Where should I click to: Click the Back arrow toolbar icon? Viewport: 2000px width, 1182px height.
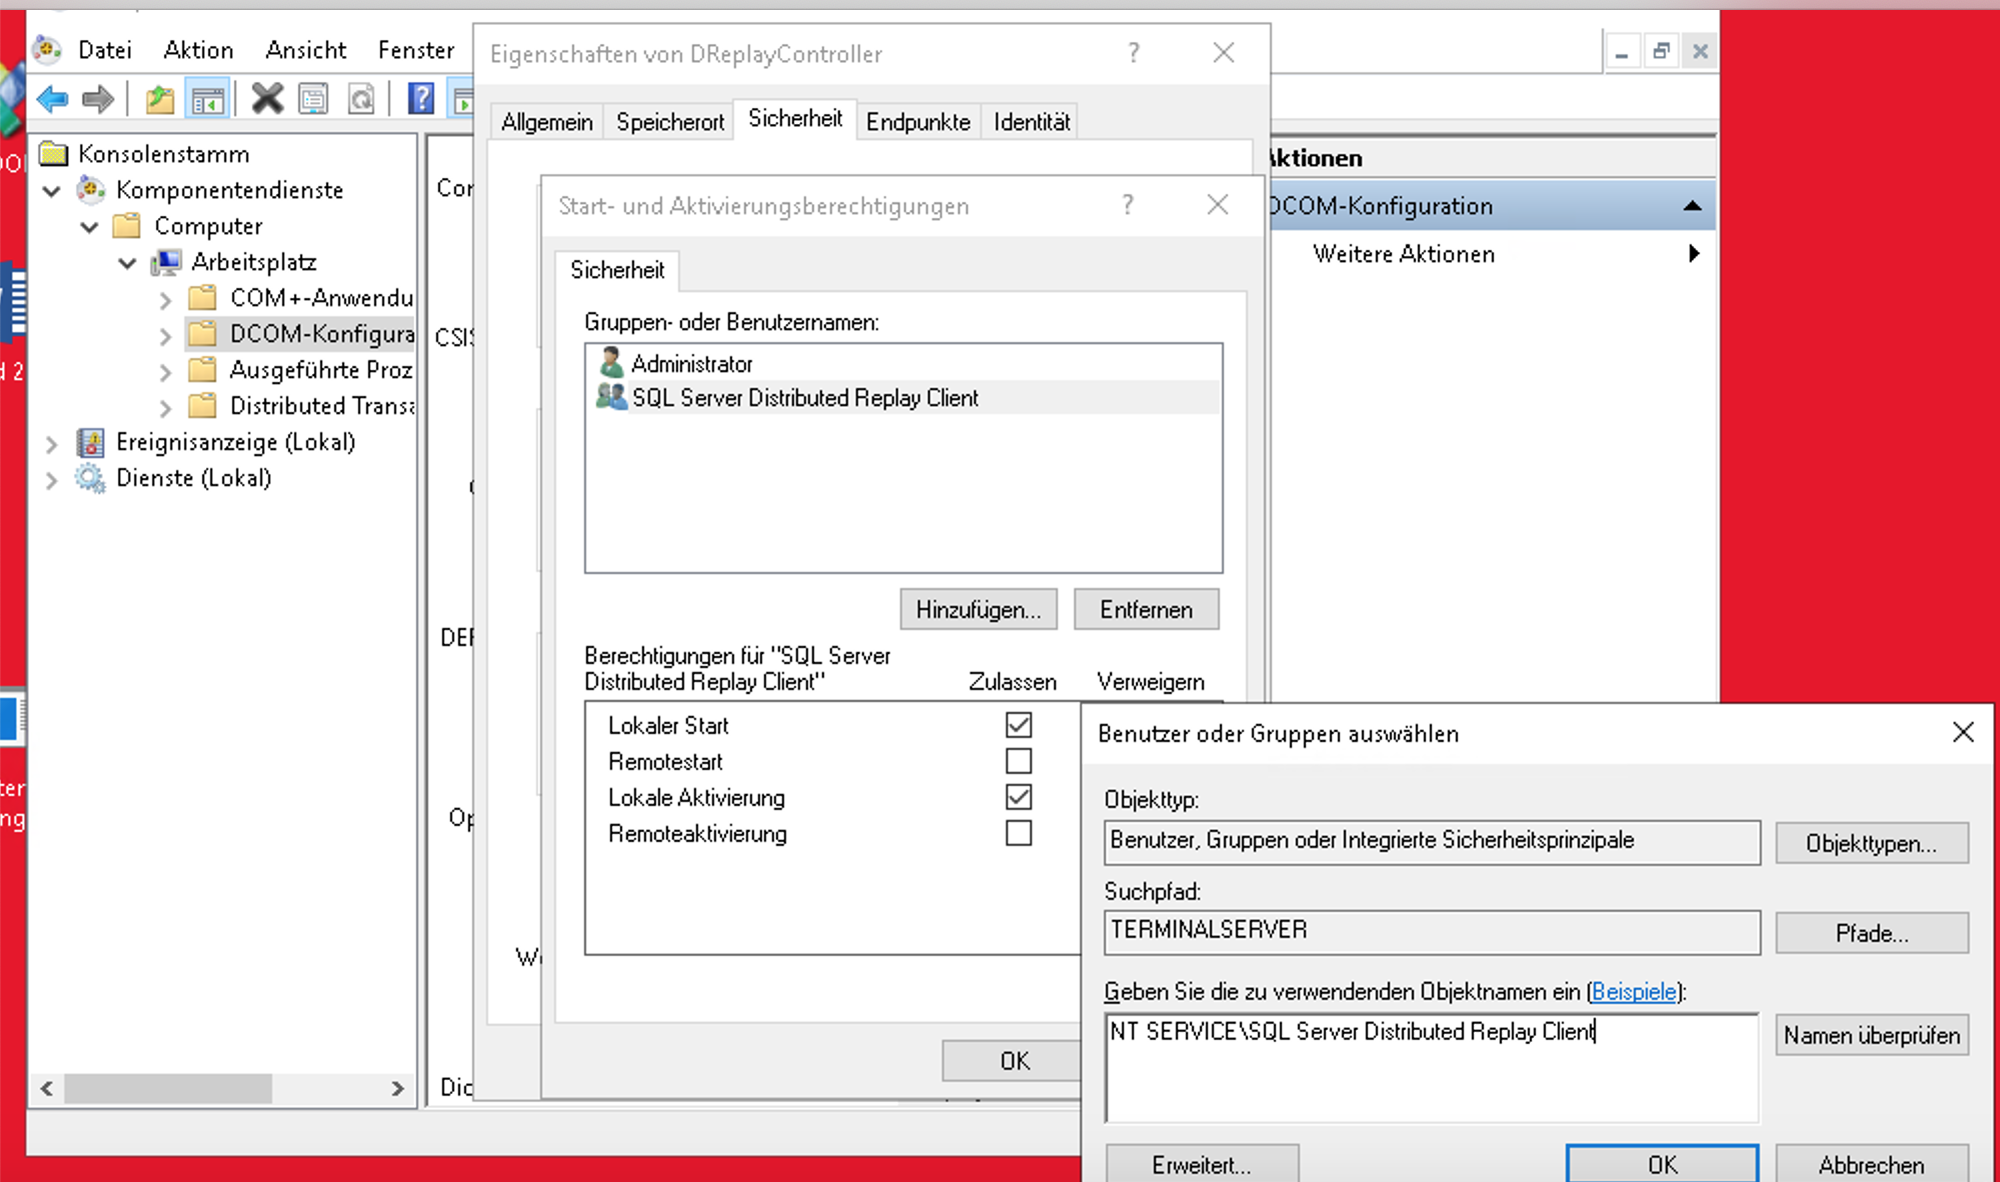pos(52,99)
